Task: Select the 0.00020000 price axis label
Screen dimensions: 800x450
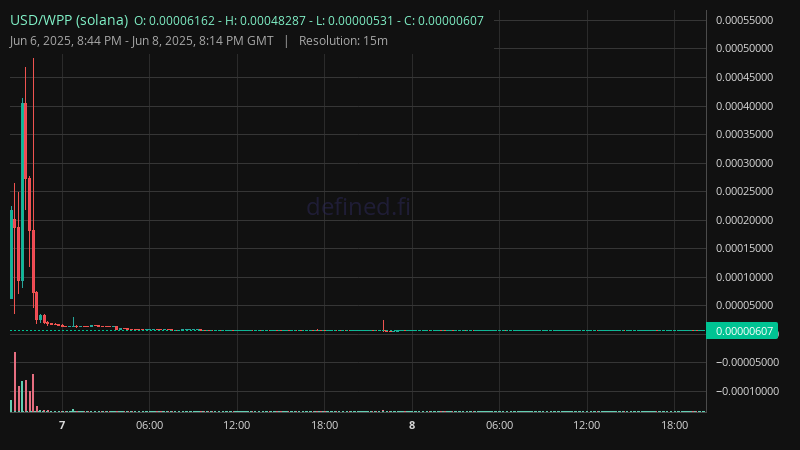Action: tap(744, 220)
